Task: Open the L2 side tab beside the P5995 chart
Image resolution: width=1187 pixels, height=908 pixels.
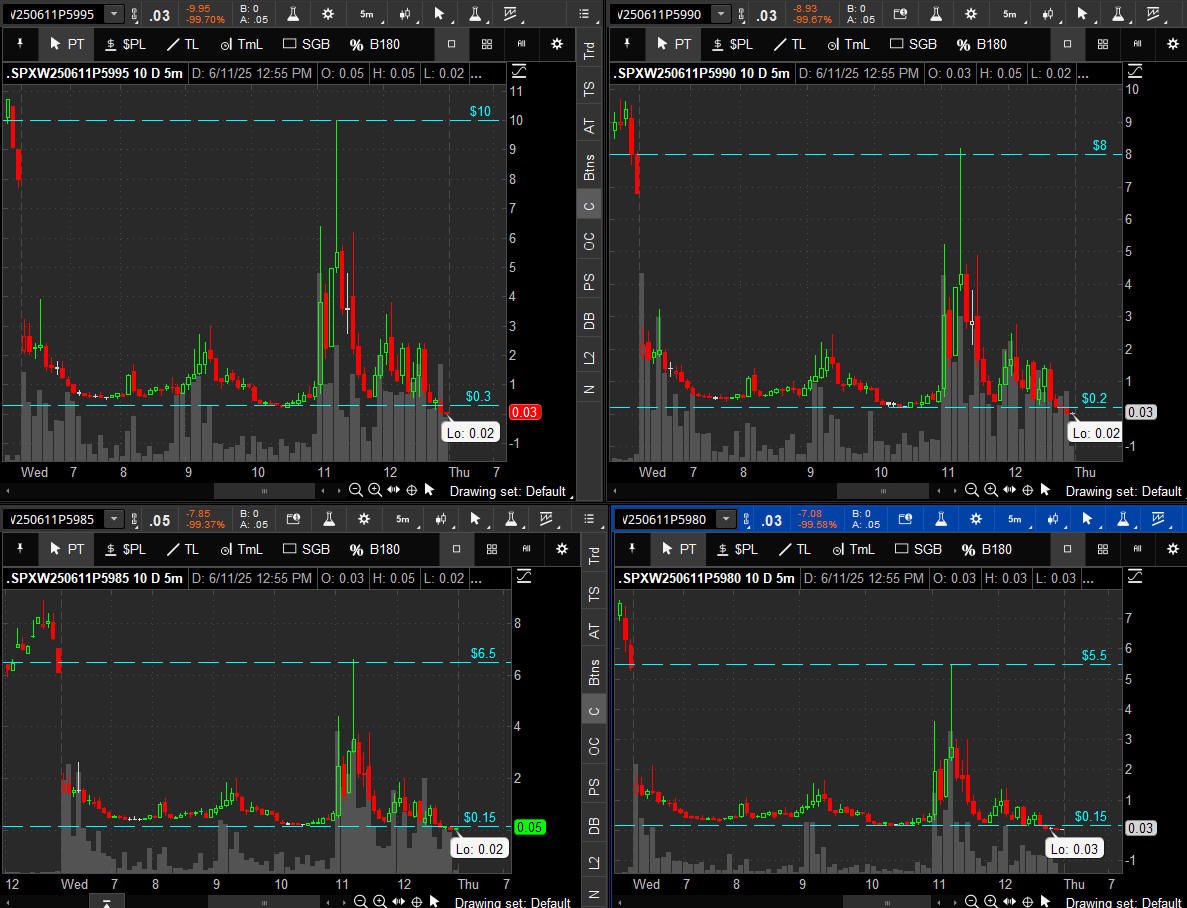Action: (590, 357)
